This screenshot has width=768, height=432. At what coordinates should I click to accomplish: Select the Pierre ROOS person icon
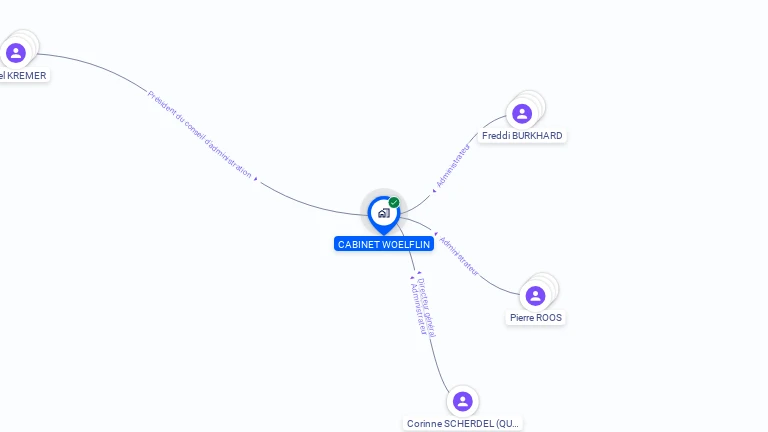point(535,296)
